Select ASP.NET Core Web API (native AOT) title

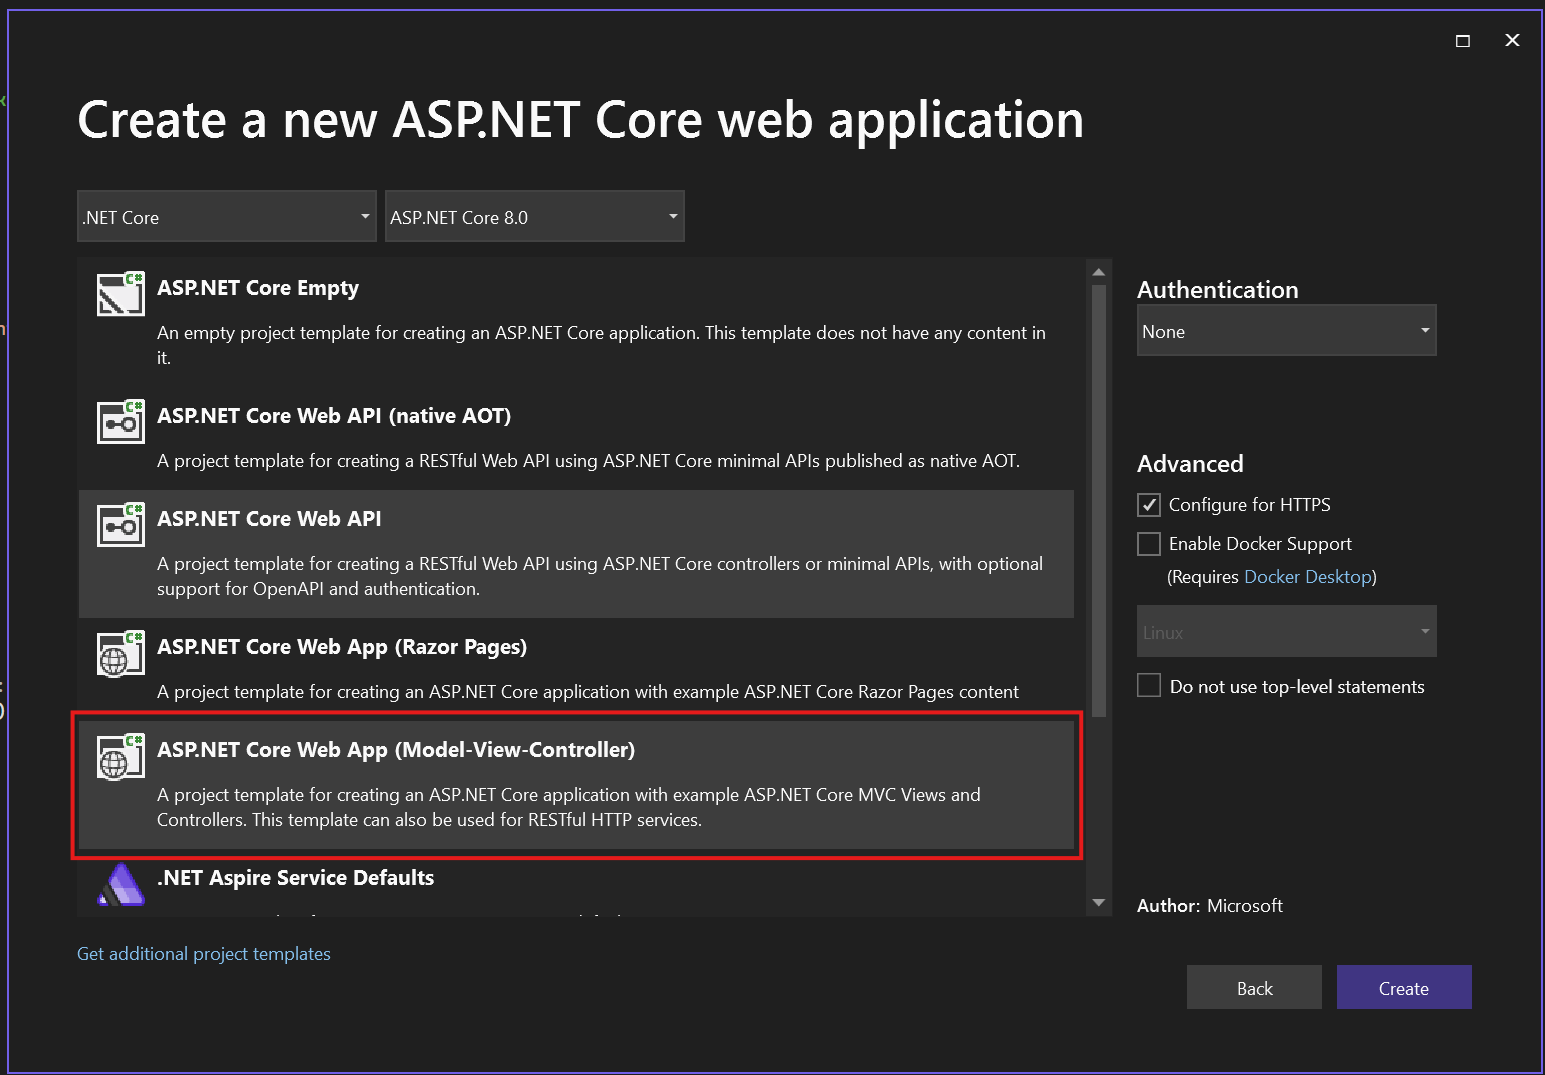[x=334, y=416]
